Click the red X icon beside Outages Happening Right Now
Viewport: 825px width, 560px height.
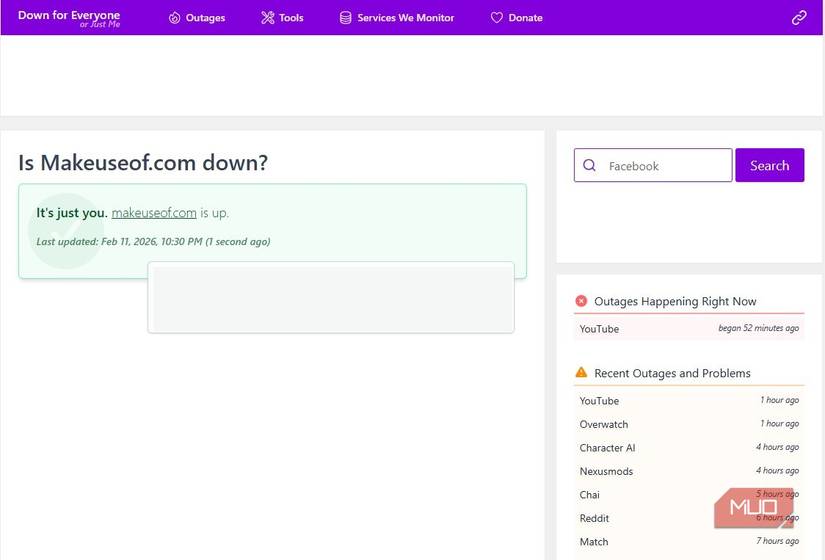tap(581, 301)
